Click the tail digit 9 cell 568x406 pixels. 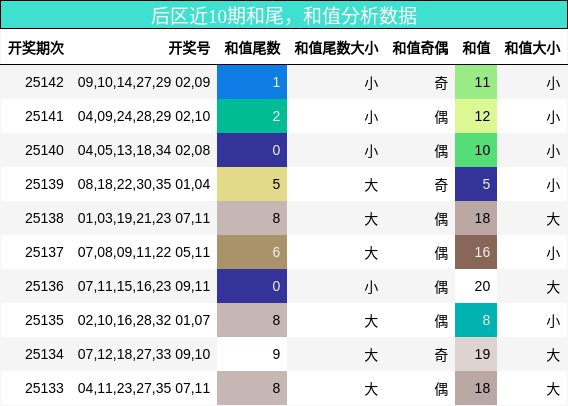point(252,354)
